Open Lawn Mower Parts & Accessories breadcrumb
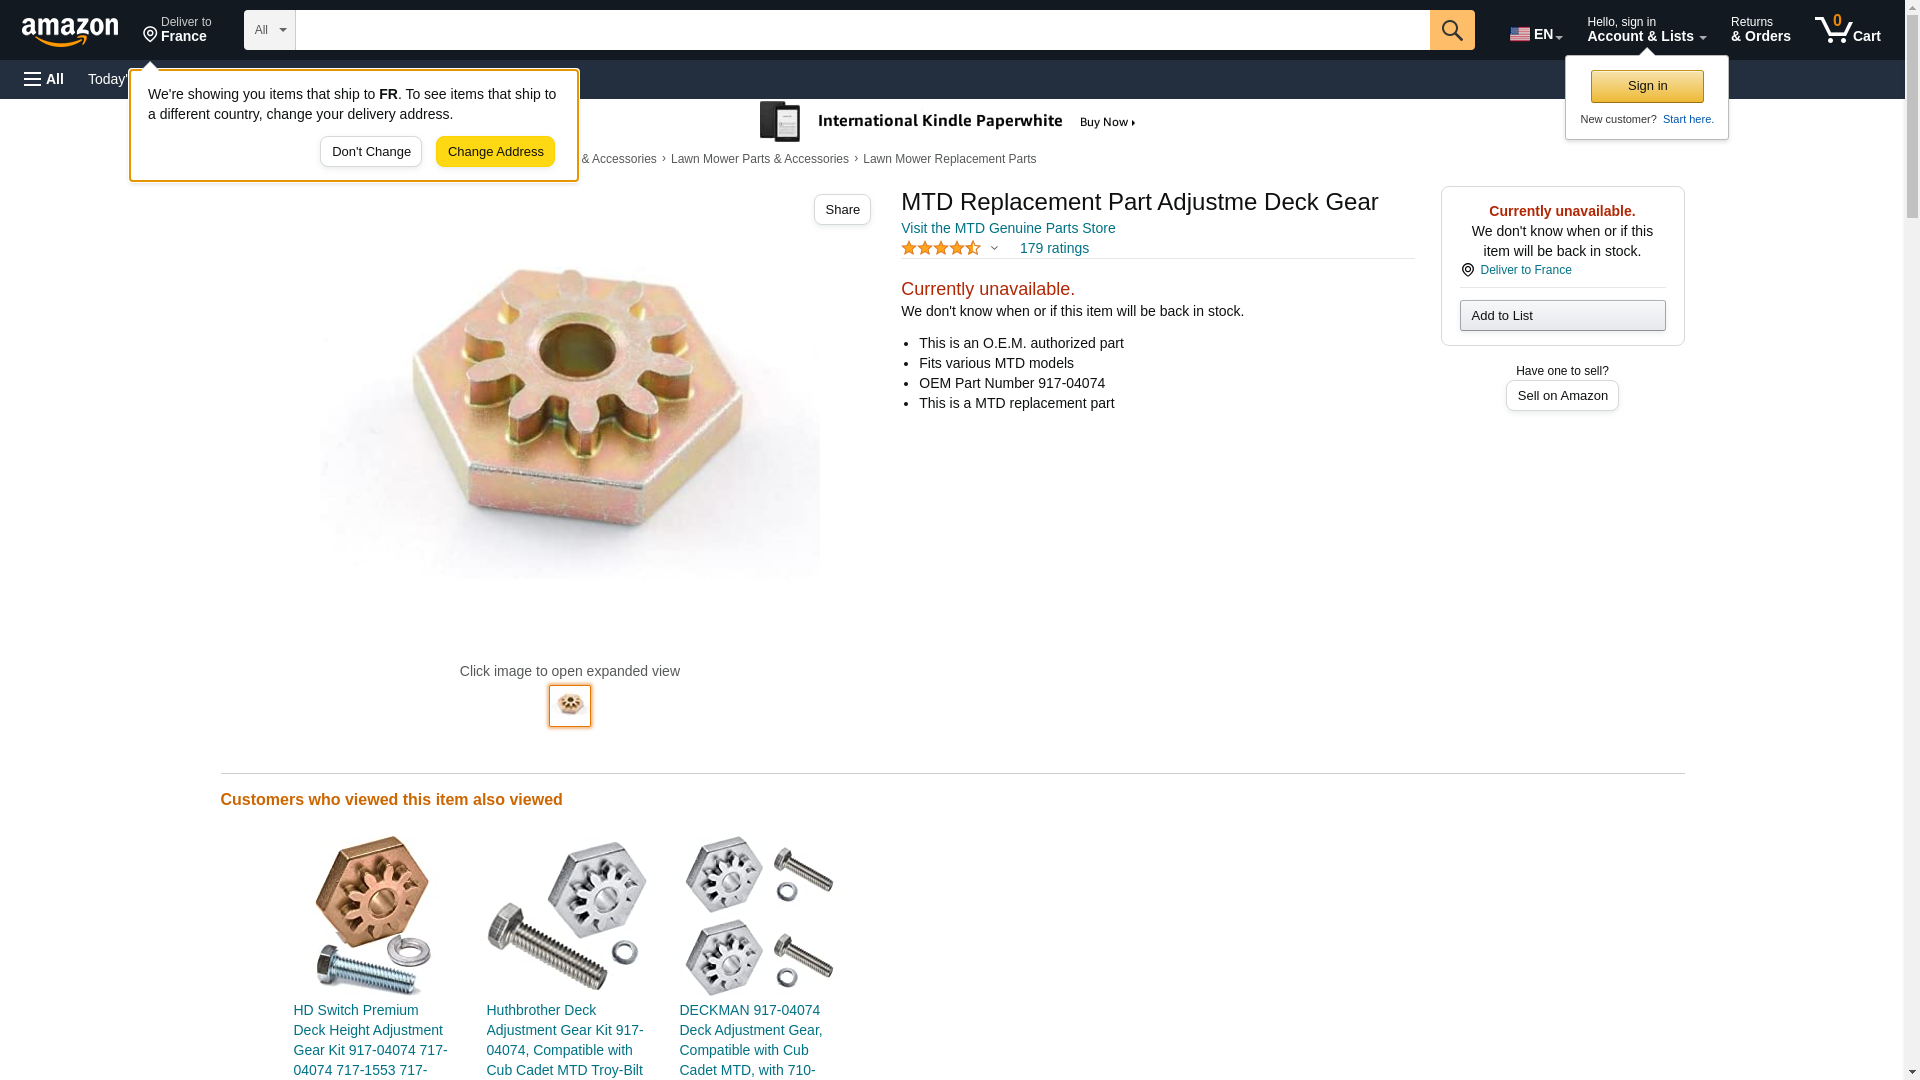The height and width of the screenshot is (1080, 1920). (x=760, y=159)
